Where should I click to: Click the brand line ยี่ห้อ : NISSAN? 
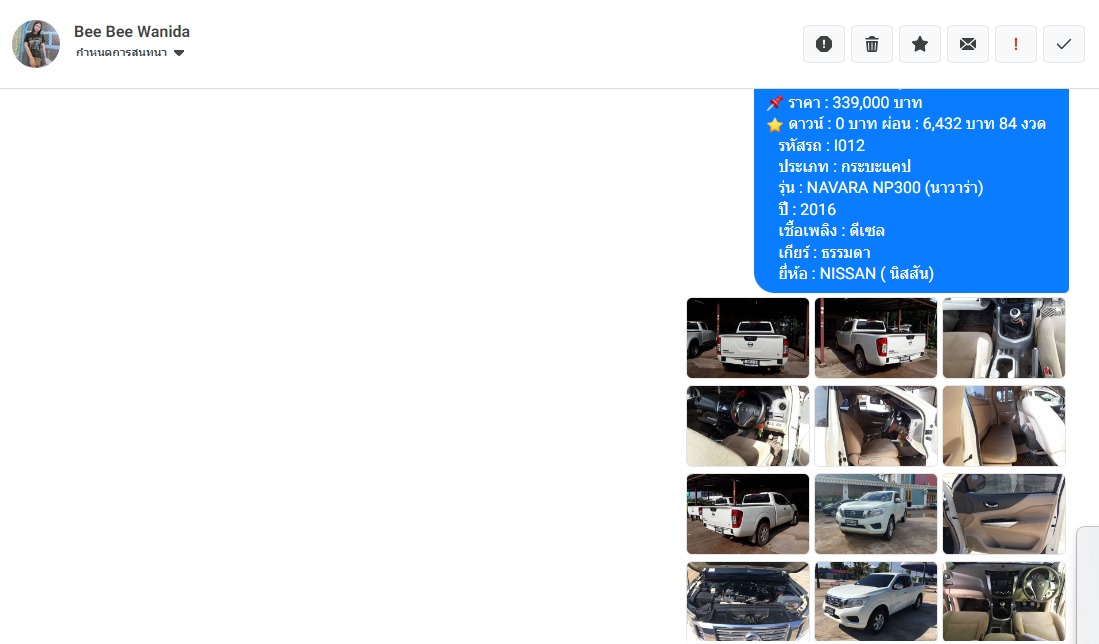(856, 273)
